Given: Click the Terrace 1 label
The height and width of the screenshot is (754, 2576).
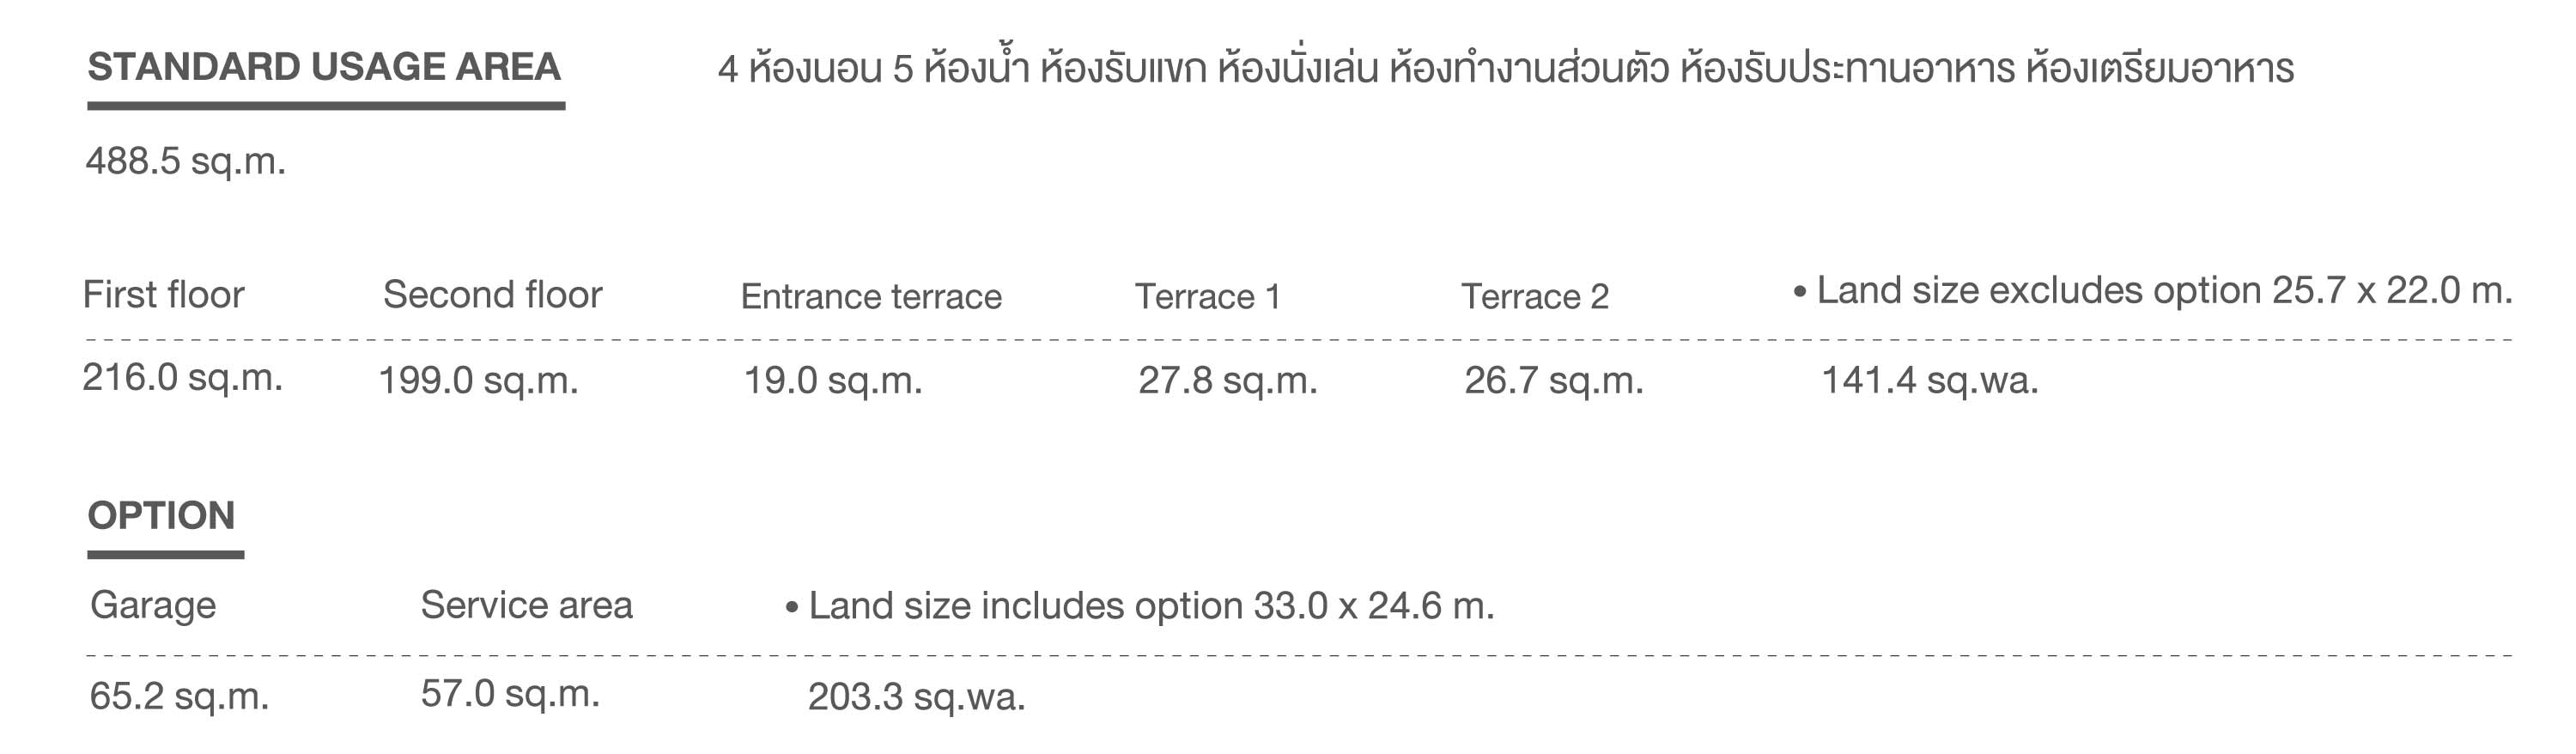Looking at the screenshot, I should (1207, 297).
